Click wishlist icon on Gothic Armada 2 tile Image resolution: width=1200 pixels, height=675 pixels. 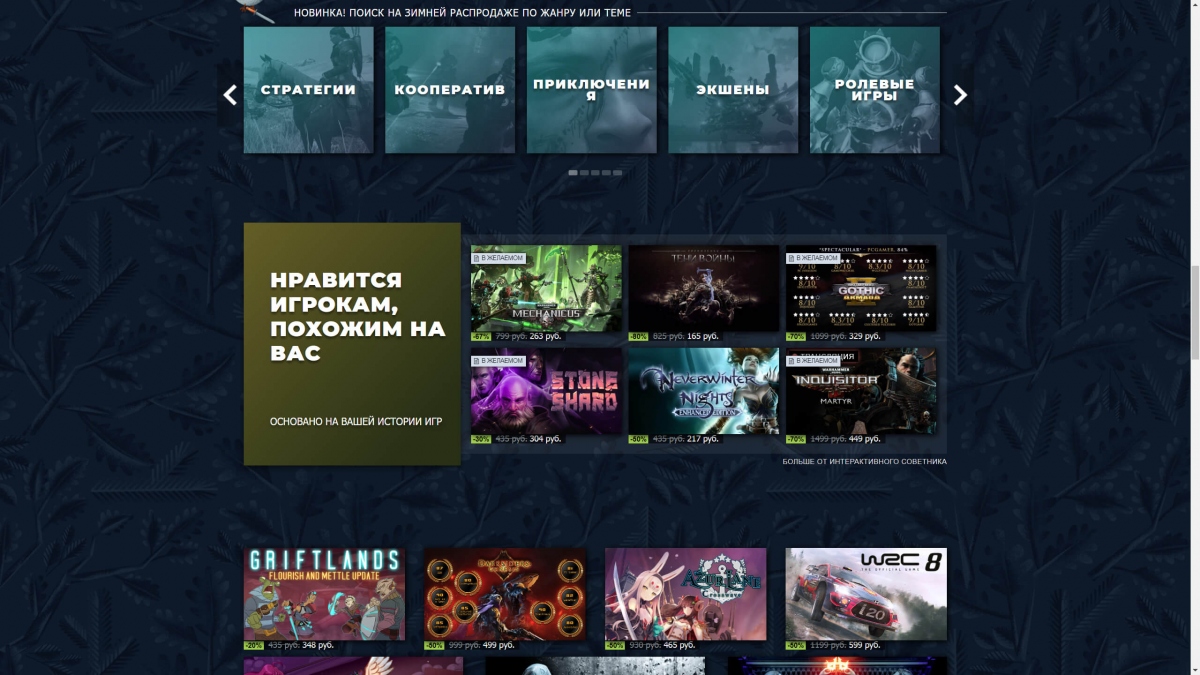tap(811, 257)
